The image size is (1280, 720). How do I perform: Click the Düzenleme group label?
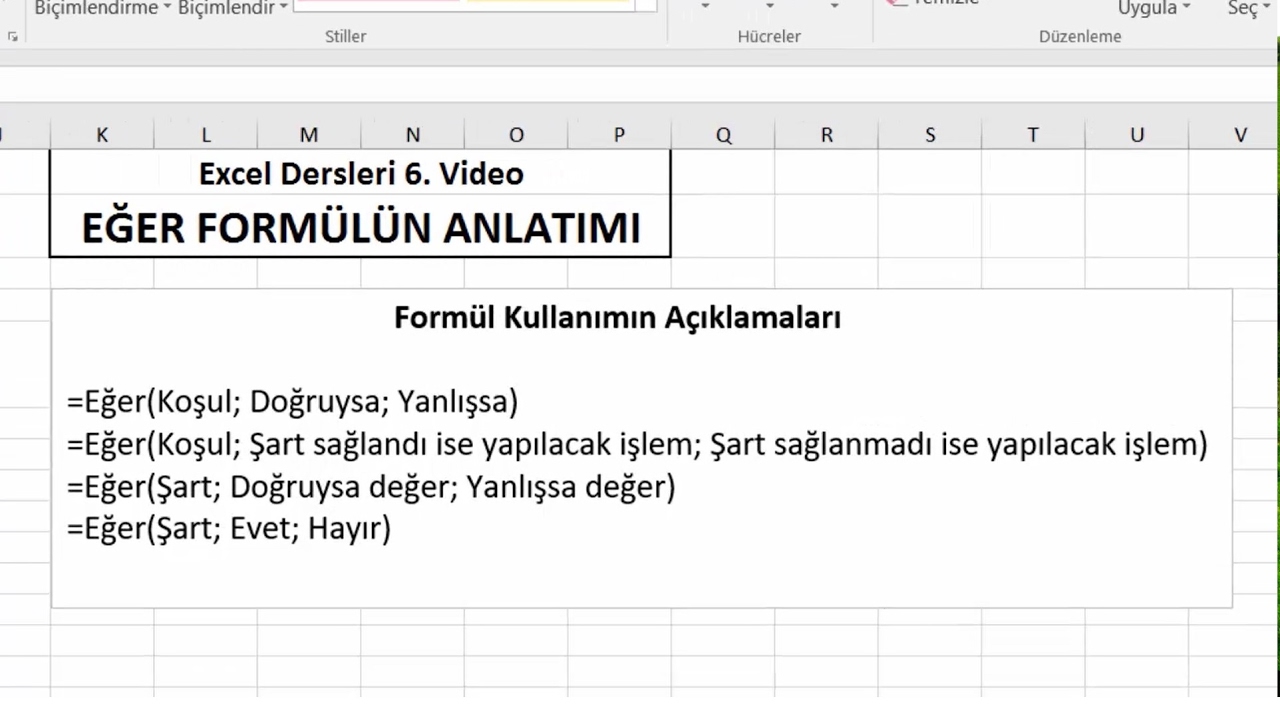1080,36
